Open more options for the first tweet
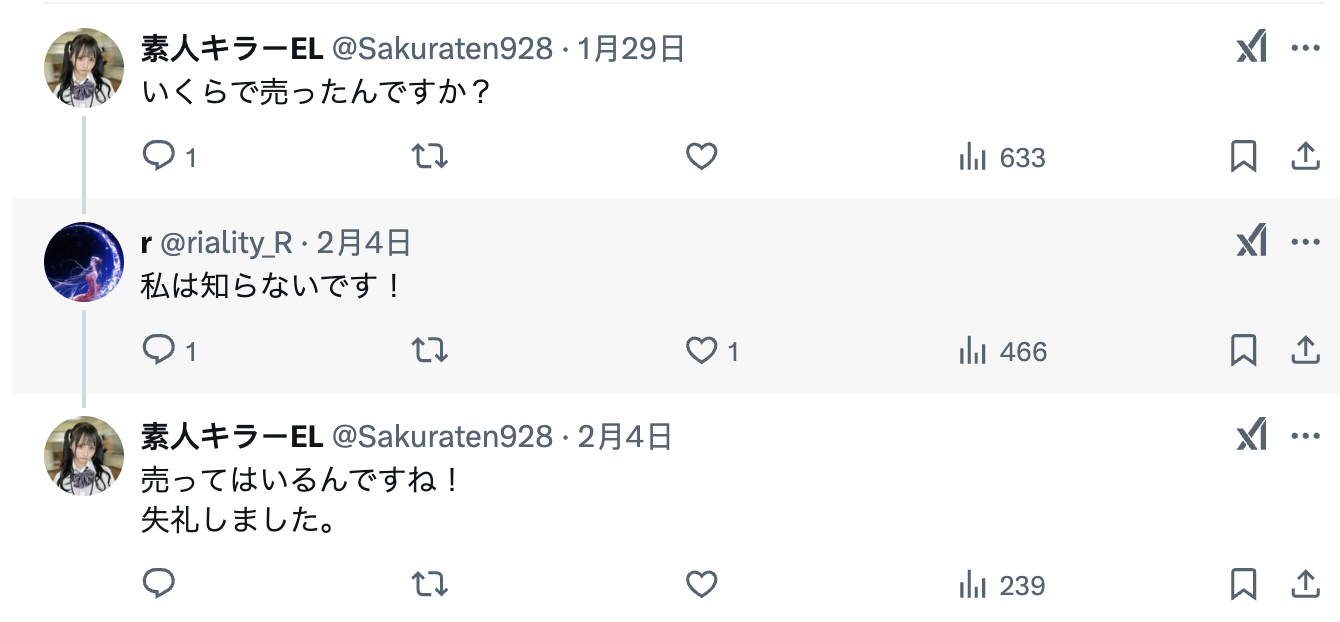Viewport: 1340px width, 622px height. click(x=1306, y=48)
